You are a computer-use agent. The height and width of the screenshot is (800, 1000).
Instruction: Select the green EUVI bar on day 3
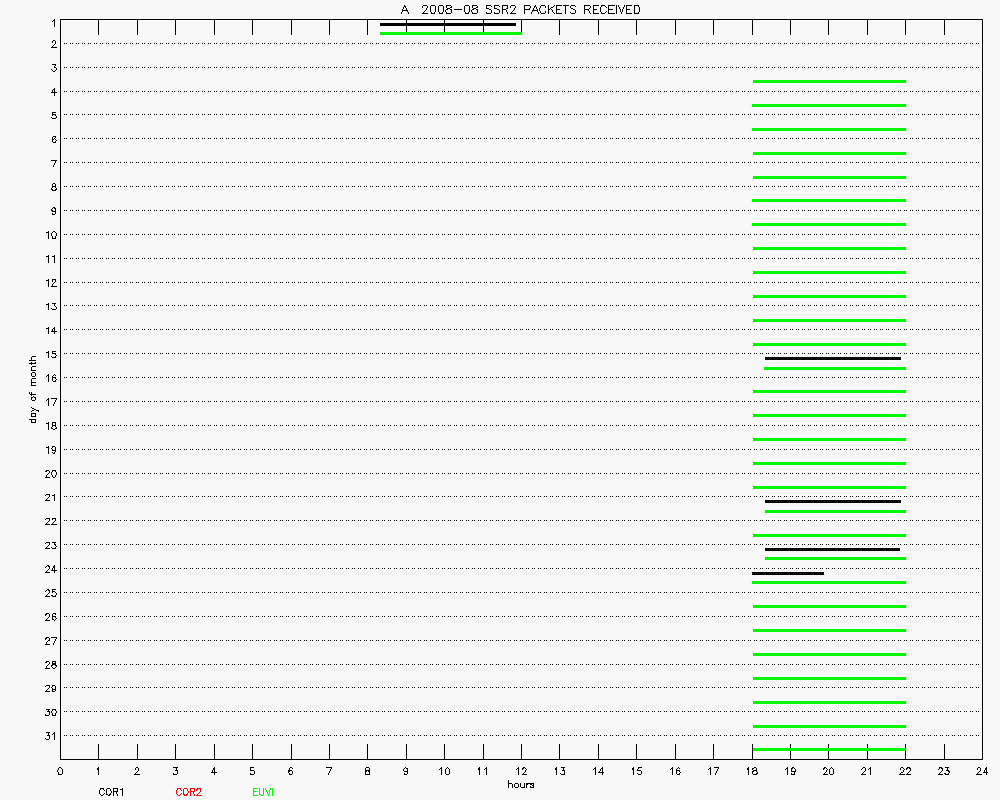(x=829, y=81)
